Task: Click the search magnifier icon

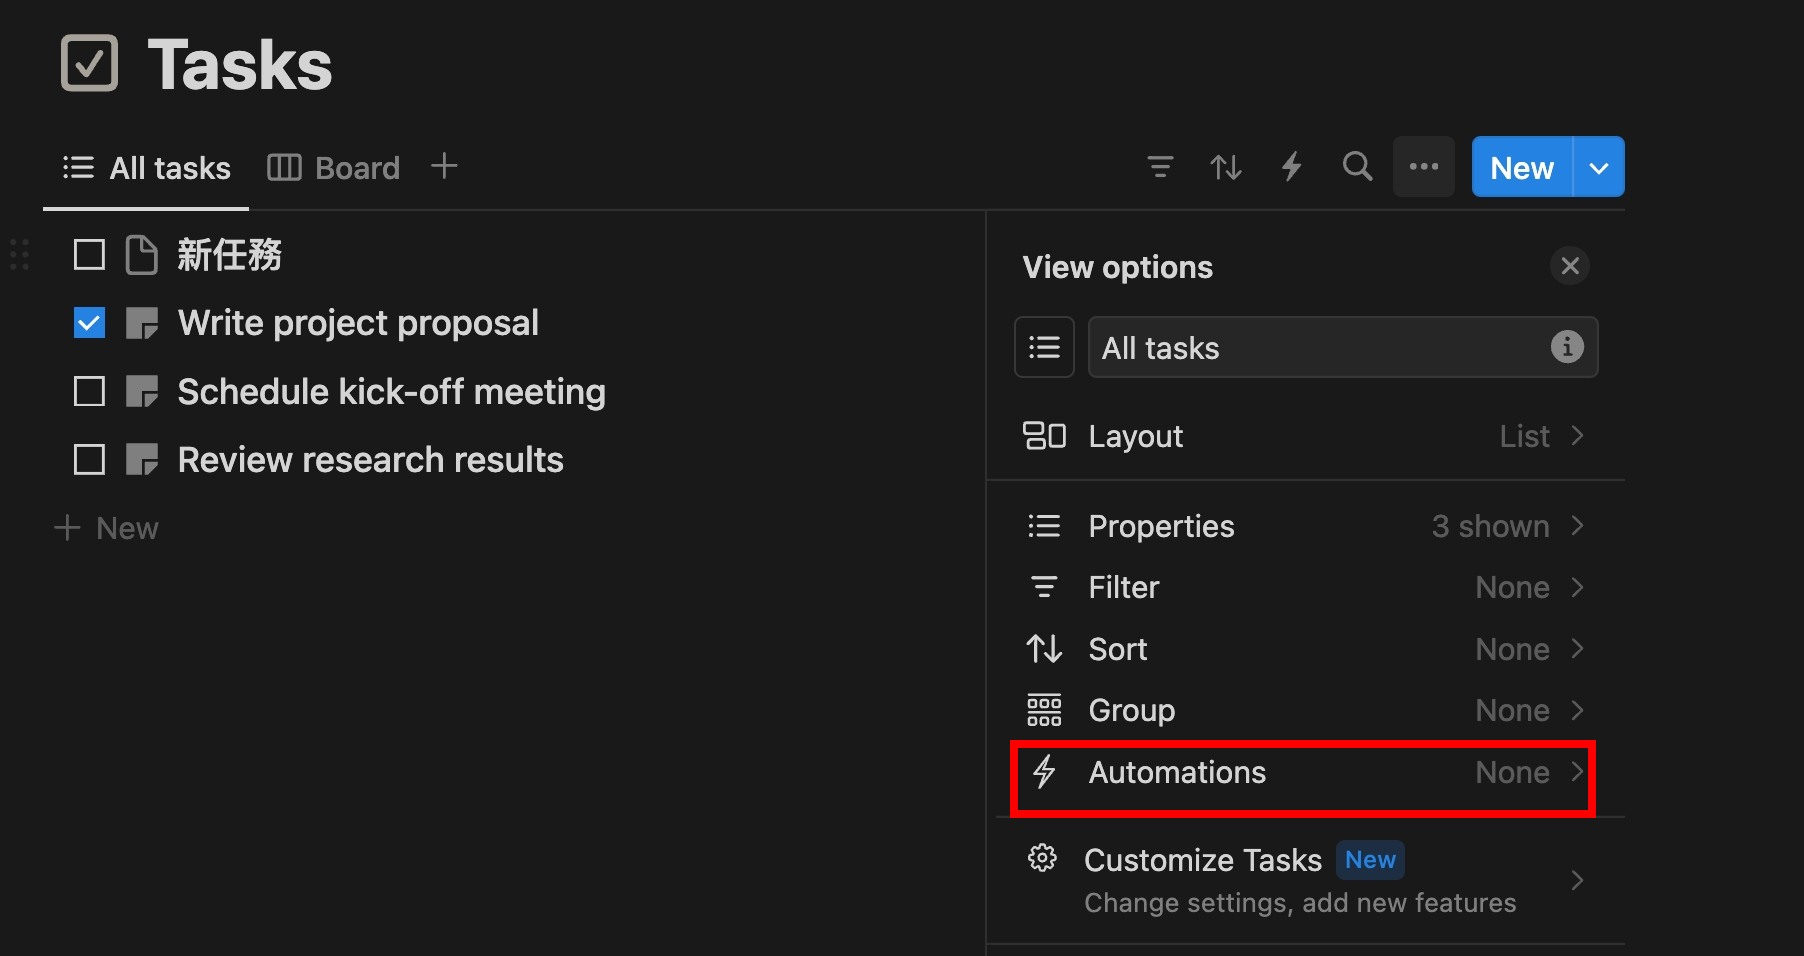Action: pyautogui.click(x=1357, y=167)
